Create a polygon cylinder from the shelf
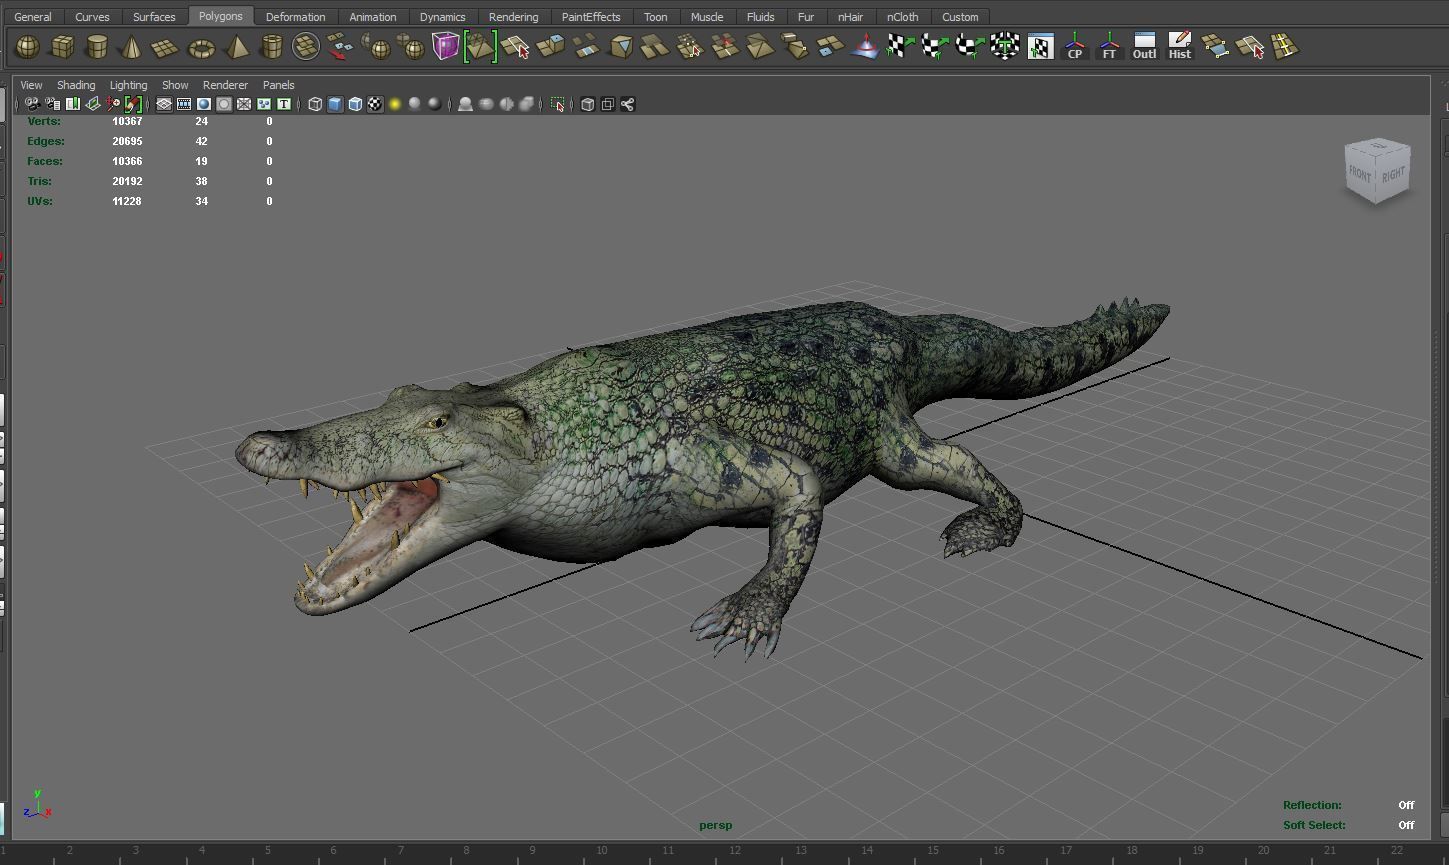Image resolution: width=1449 pixels, height=865 pixels. pos(96,47)
